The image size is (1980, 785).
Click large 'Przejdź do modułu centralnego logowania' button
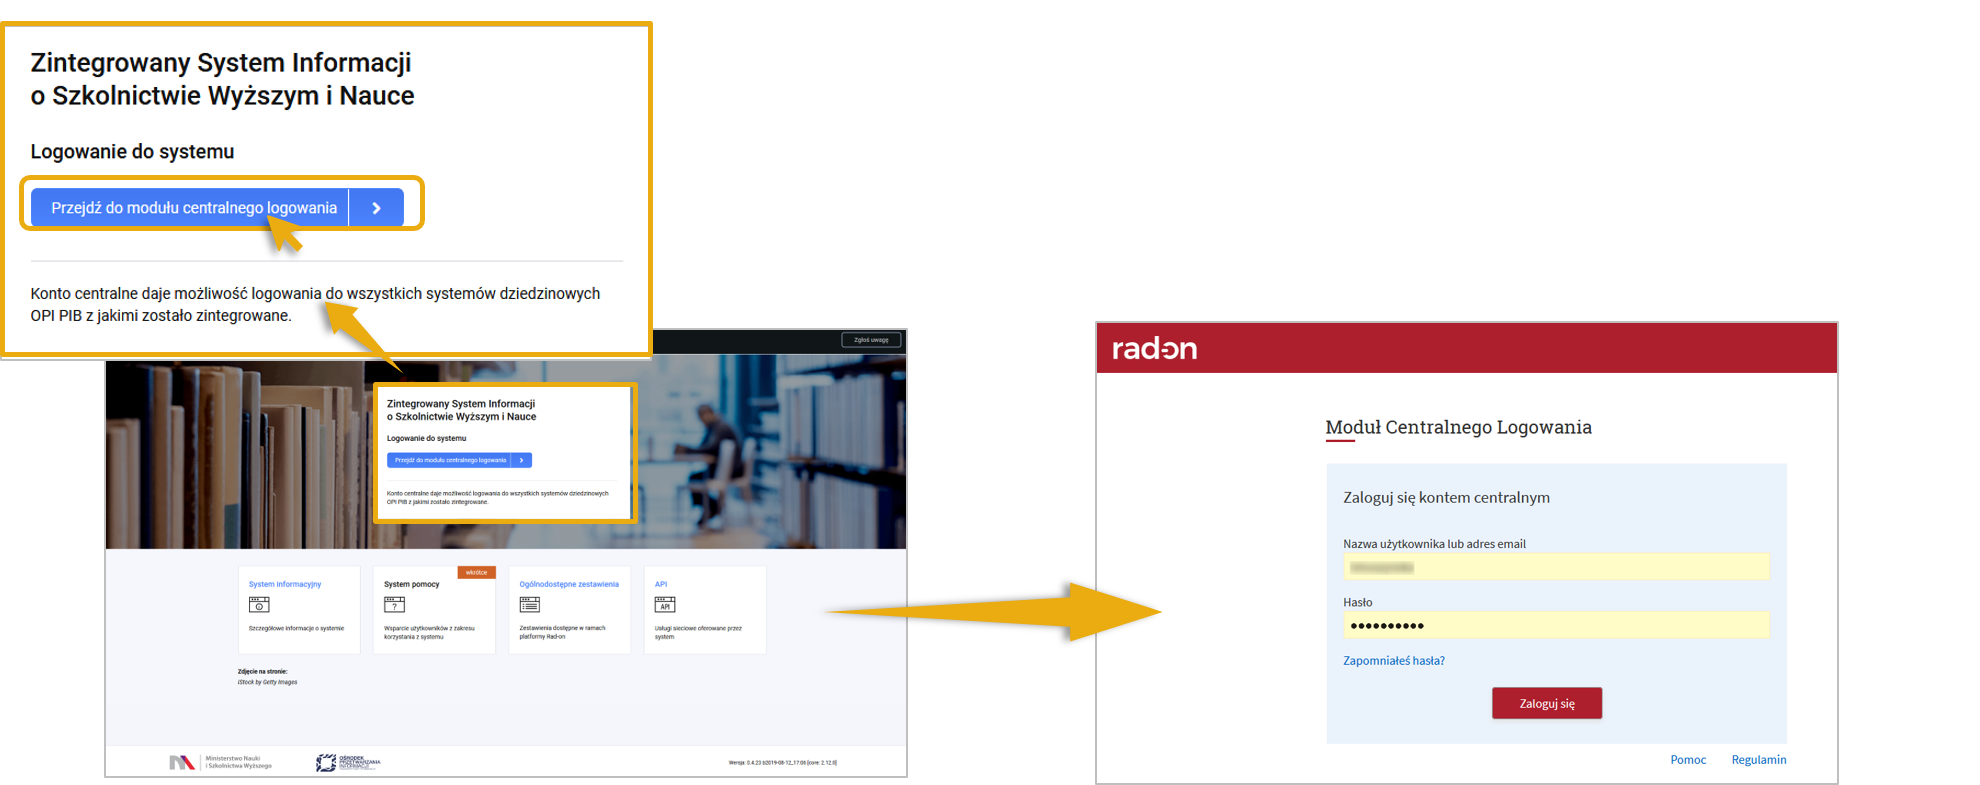click(194, 208)
